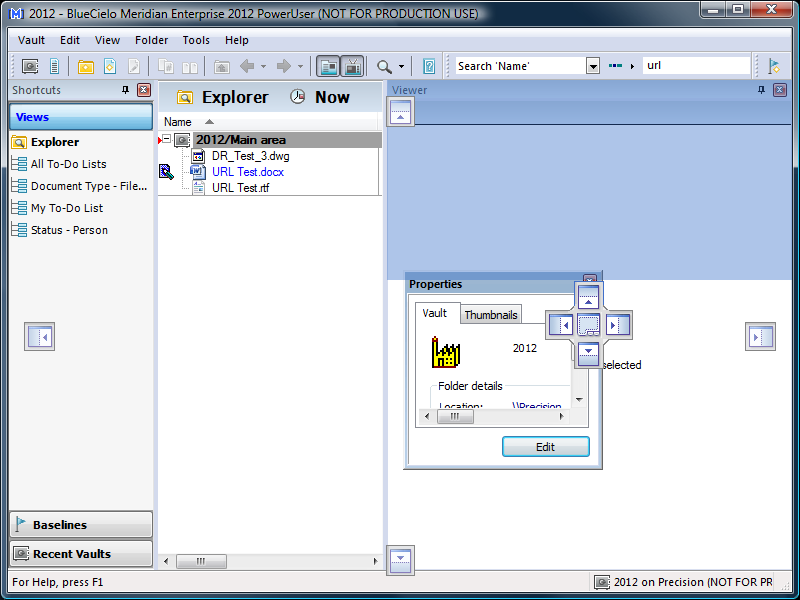Click the Views group header

coord(81,117)
